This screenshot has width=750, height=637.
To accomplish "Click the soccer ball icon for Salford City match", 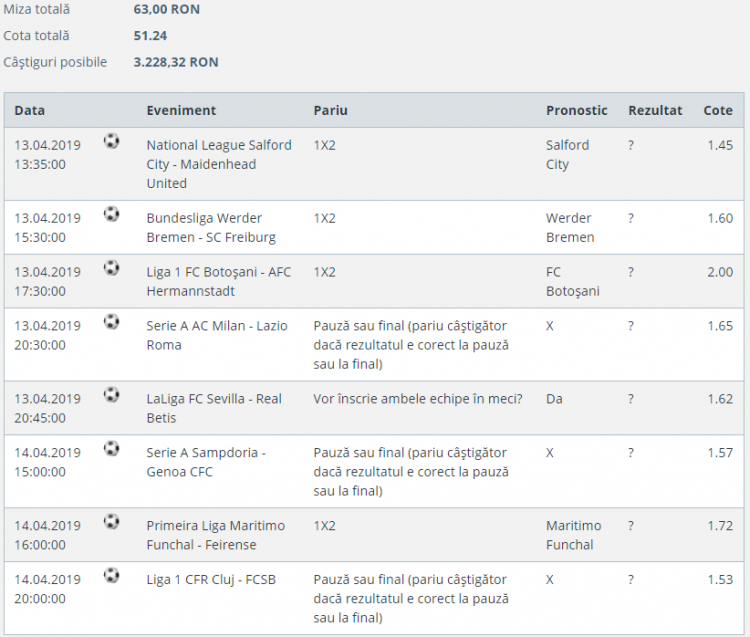I will [x=111, y=141].
